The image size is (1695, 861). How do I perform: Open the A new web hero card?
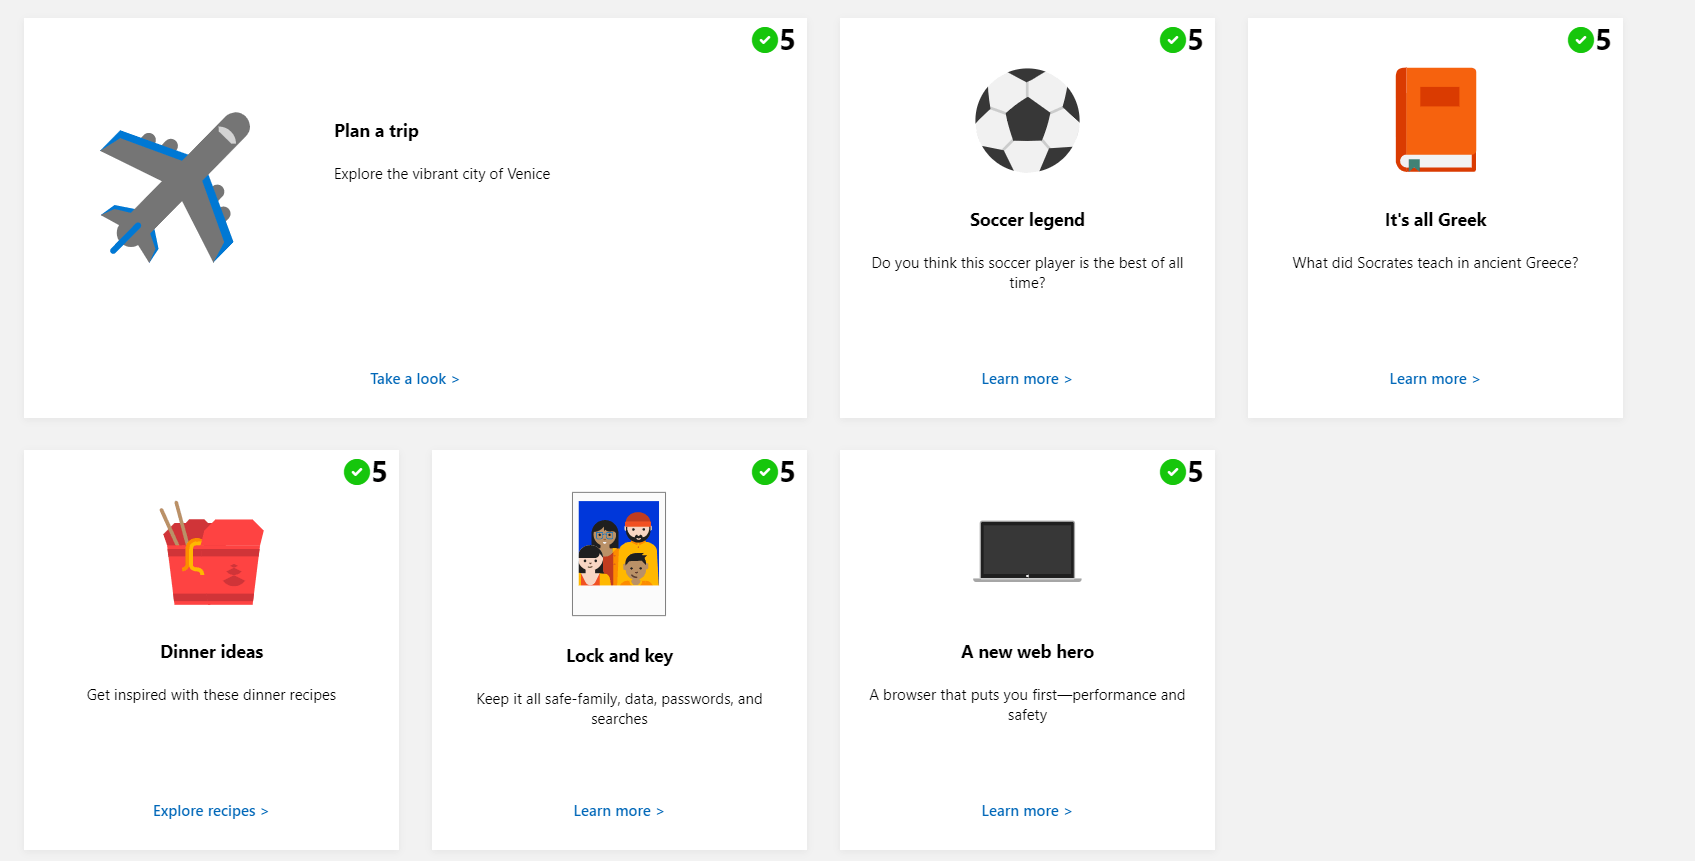click(1027, 650)
